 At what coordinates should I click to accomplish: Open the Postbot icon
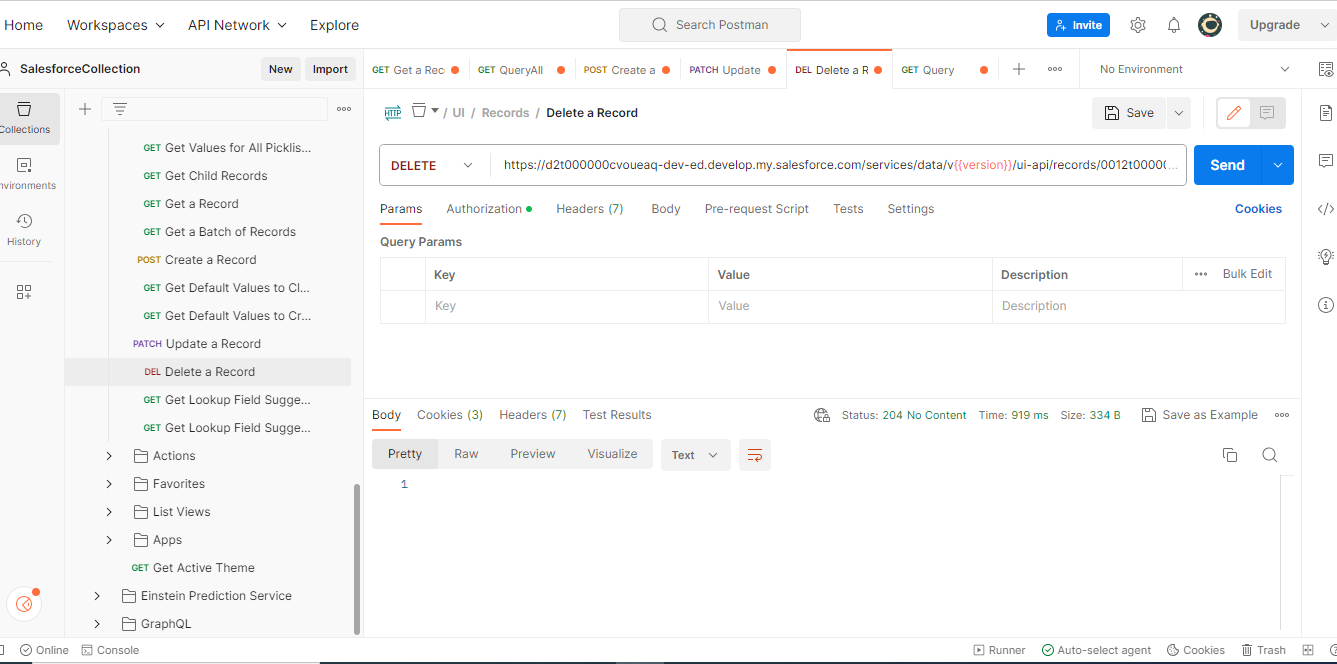[24, 603]
